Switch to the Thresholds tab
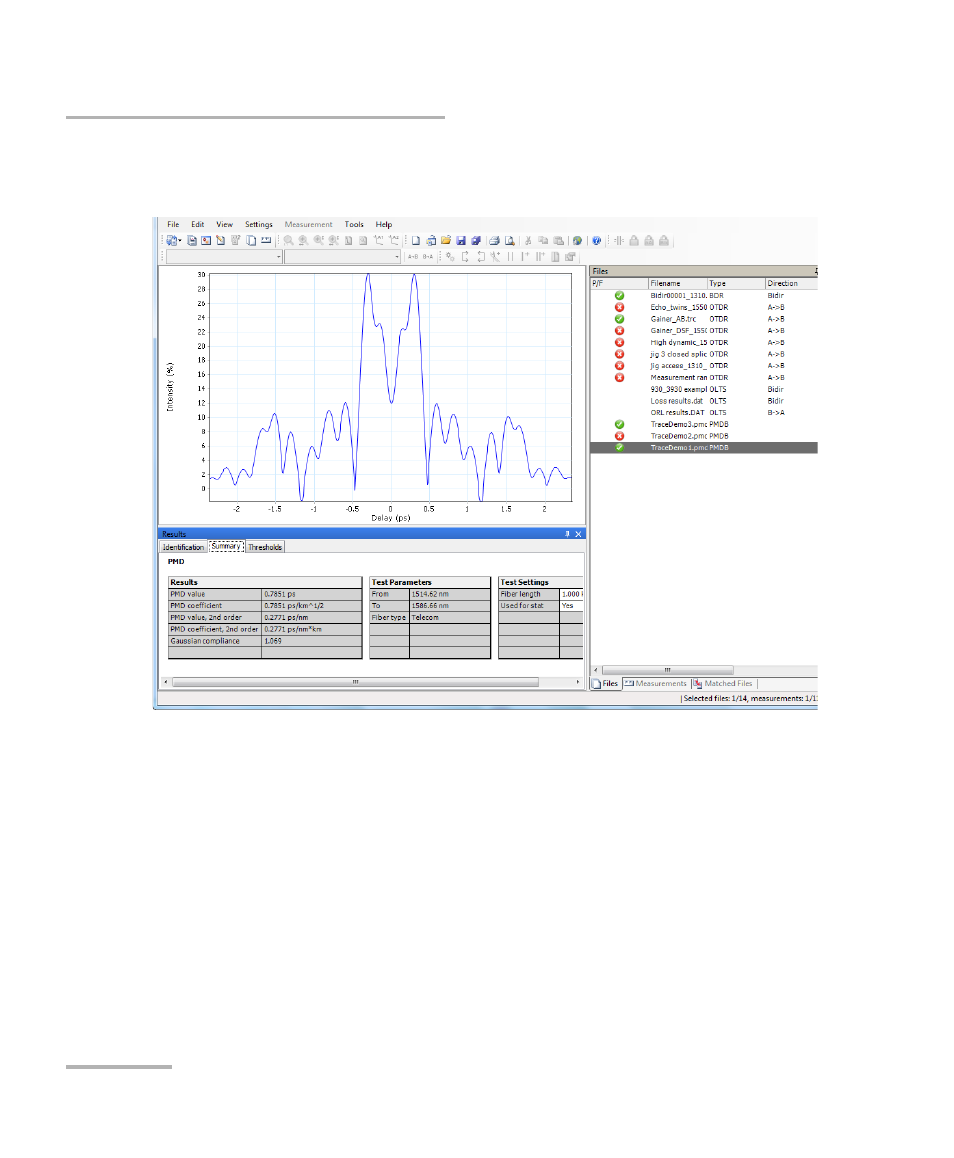This screenshot has width=954, height=1158. [265, 547]
